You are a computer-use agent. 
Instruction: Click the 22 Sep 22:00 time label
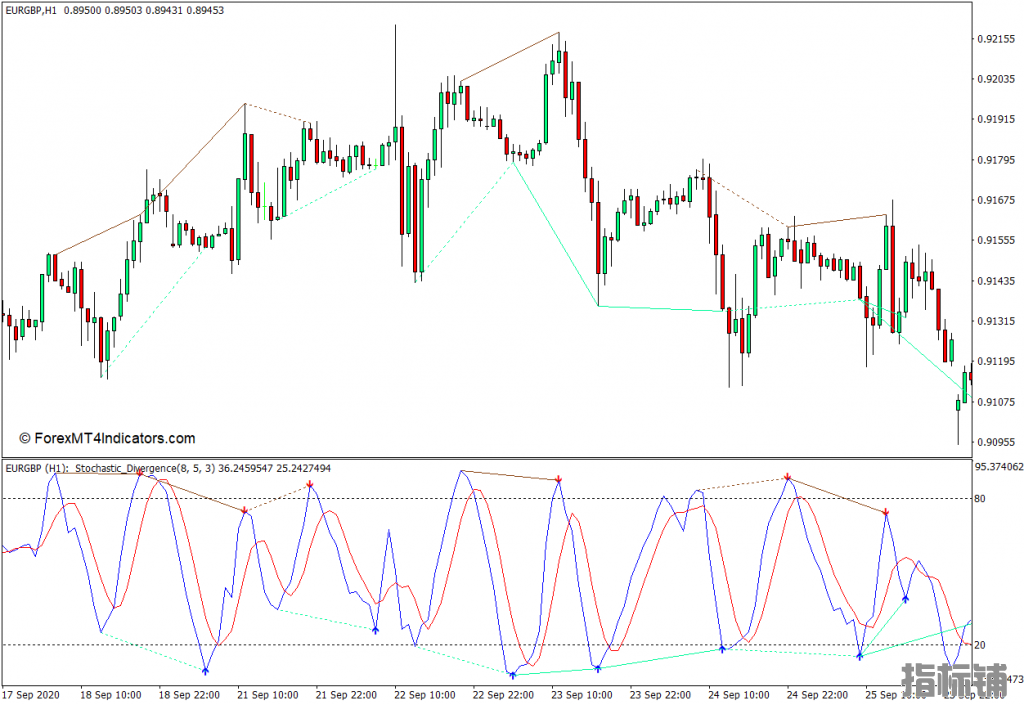click(x=503, y=695)
